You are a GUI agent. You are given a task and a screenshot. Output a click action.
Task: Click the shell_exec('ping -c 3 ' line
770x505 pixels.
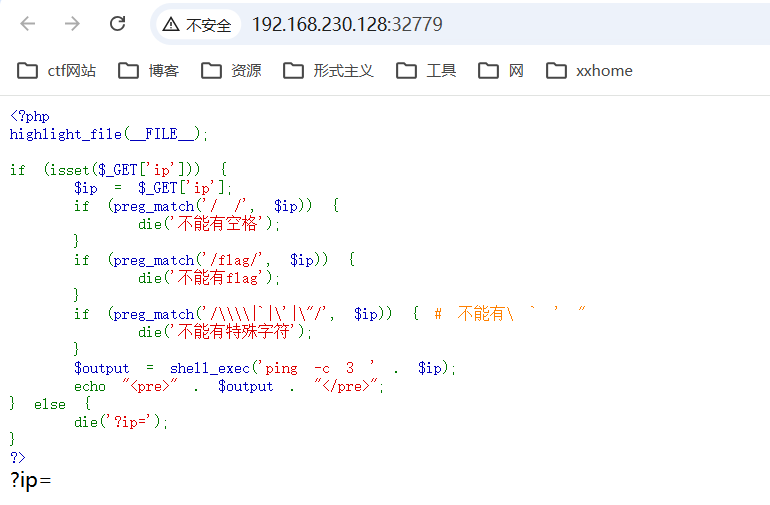[265, 368]
